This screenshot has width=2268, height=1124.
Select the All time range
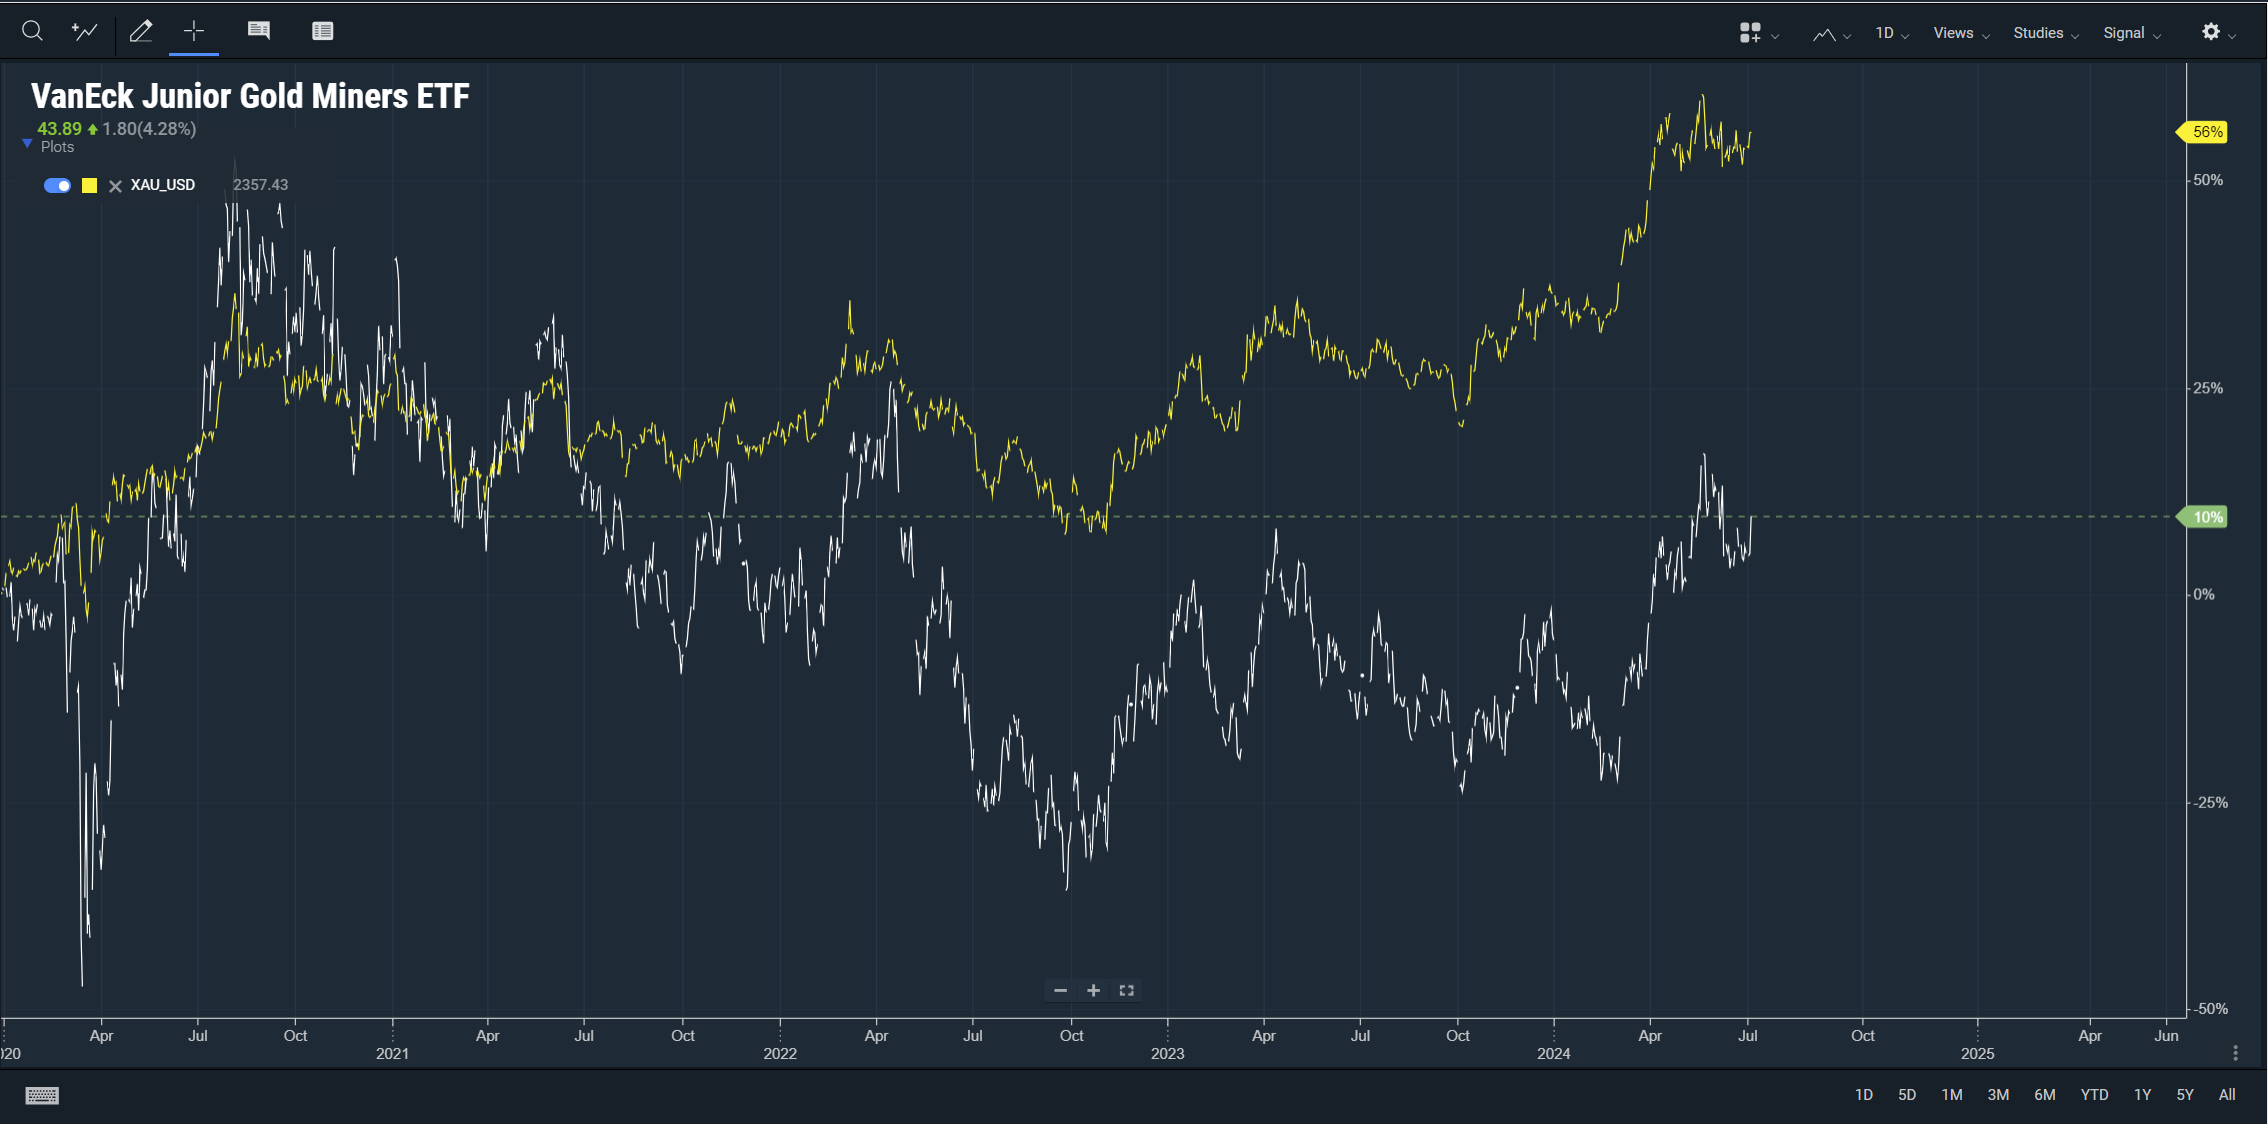[x=2227, y=1095]
